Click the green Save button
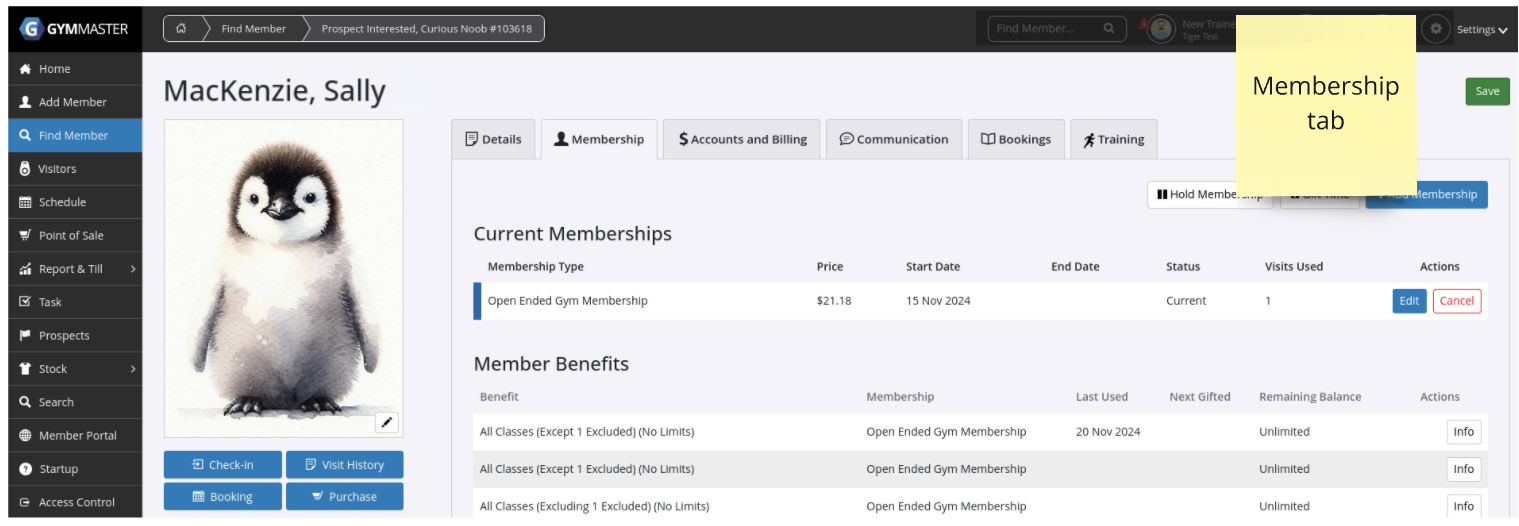The image size is (1519, 526). tap(1487, 91)
